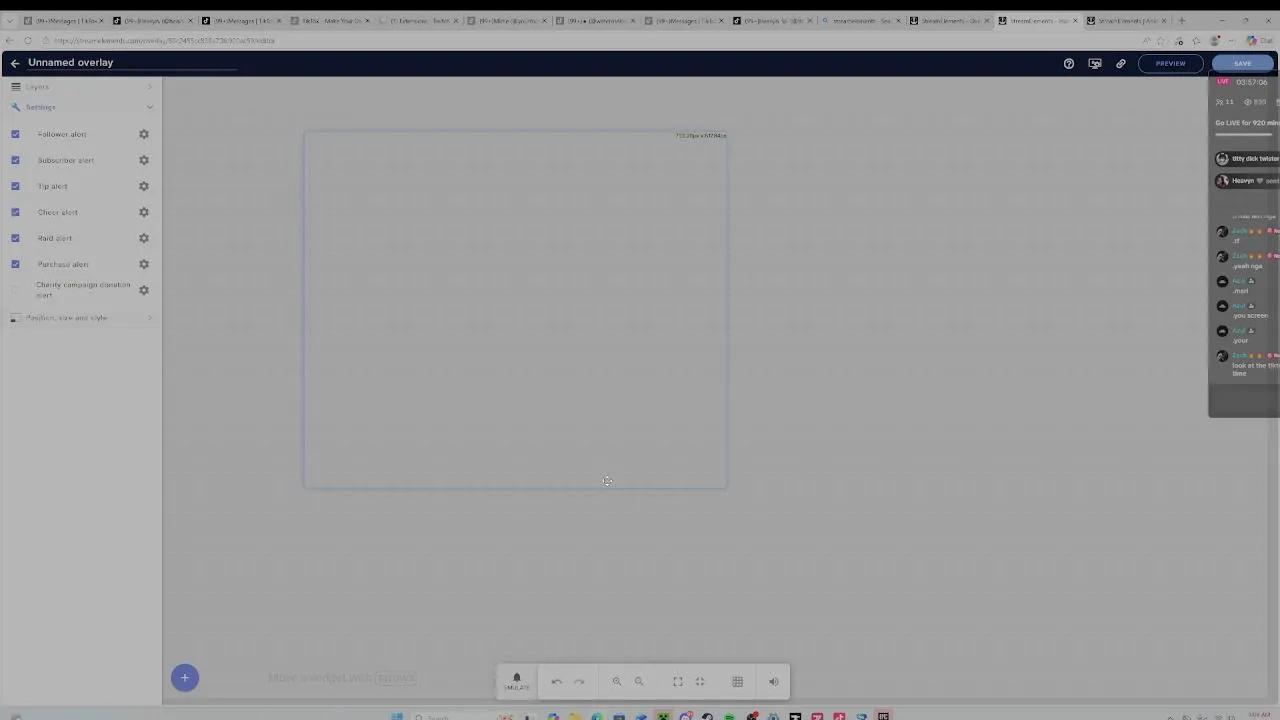Go back using the arrow beside Unnamed overlay
Screen dimensions: 1280x720
tap(15, 63)
